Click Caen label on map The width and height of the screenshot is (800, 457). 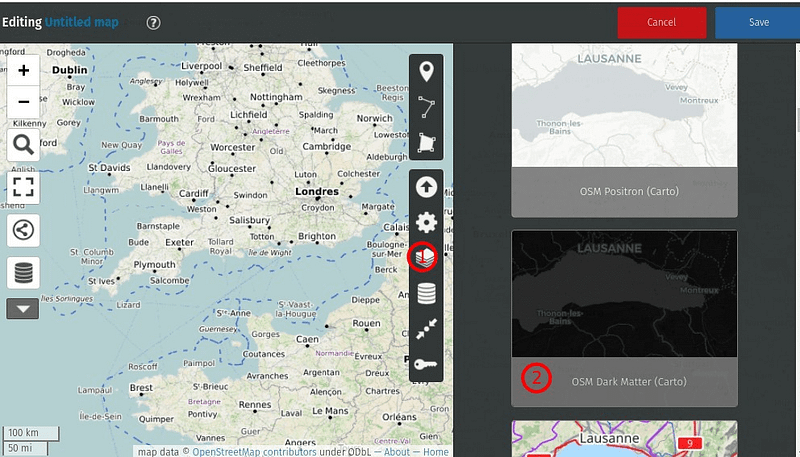tap(307, 339)
